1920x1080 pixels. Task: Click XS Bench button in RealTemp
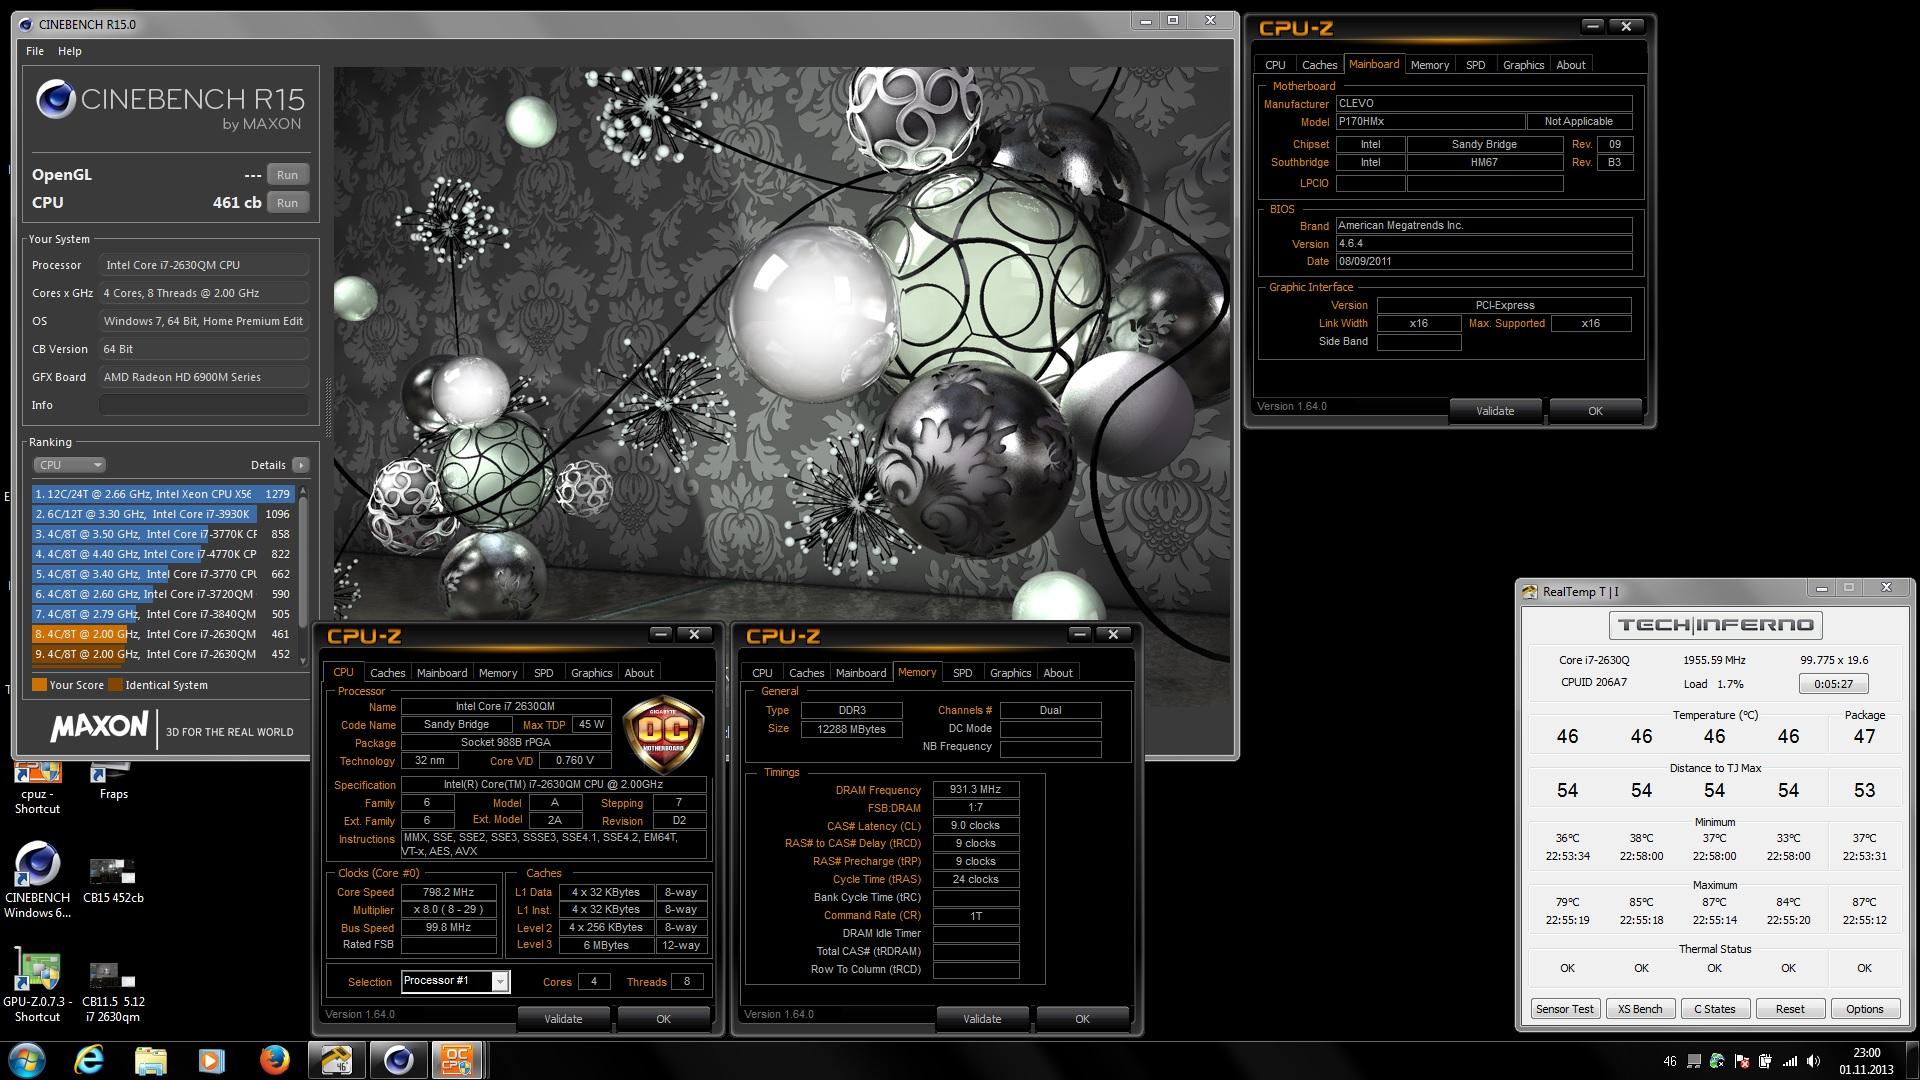click(x=1640, y=1009)
